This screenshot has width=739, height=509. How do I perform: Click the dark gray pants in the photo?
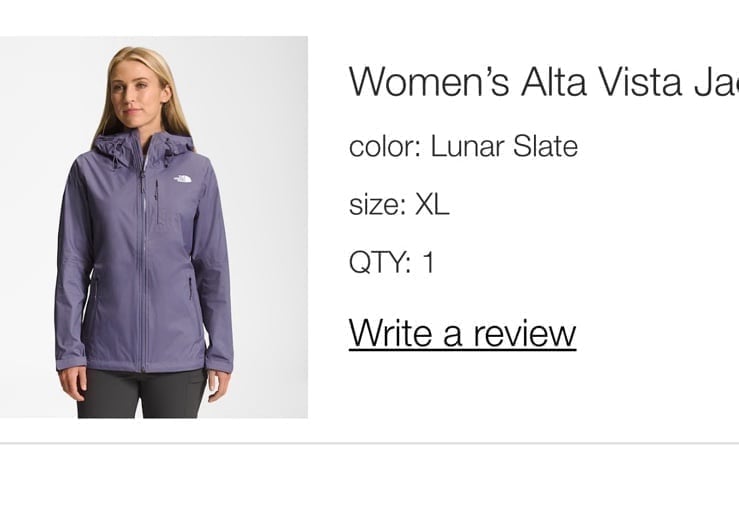[x=141, y=394]
